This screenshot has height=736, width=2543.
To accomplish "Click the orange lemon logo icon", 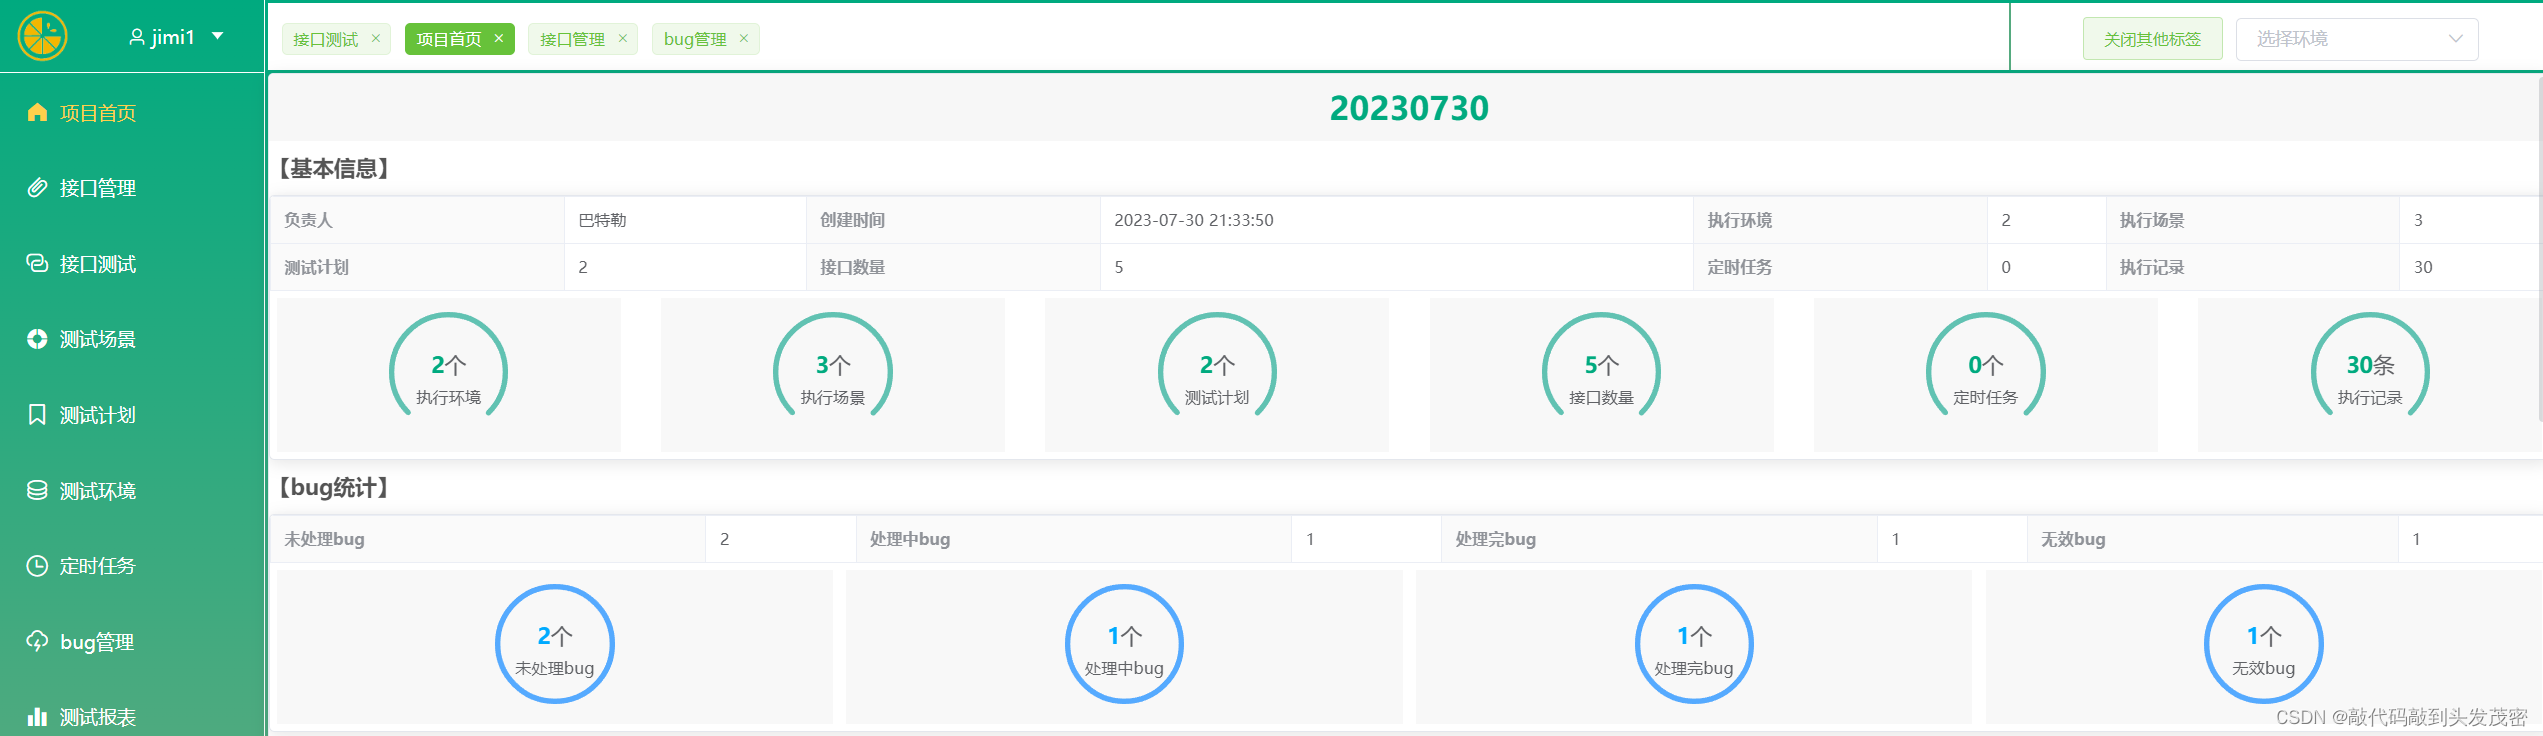I will pyautogui.click(x=42, y=37).
